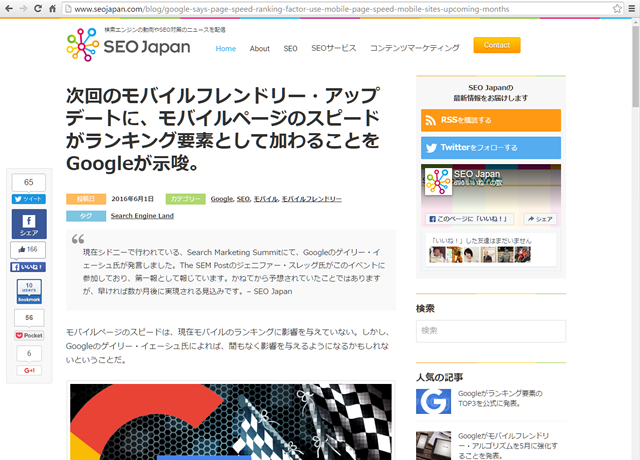
Task: Click the orange Contact button
Action: coord(496,45)
